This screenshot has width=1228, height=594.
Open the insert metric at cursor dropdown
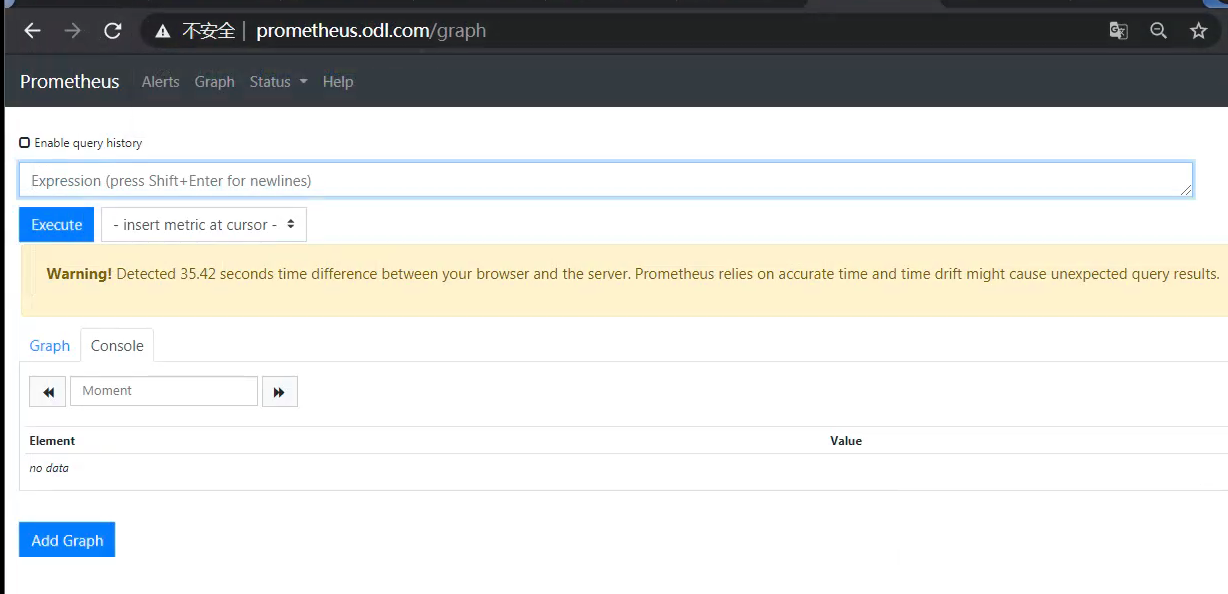pos(204,225)
